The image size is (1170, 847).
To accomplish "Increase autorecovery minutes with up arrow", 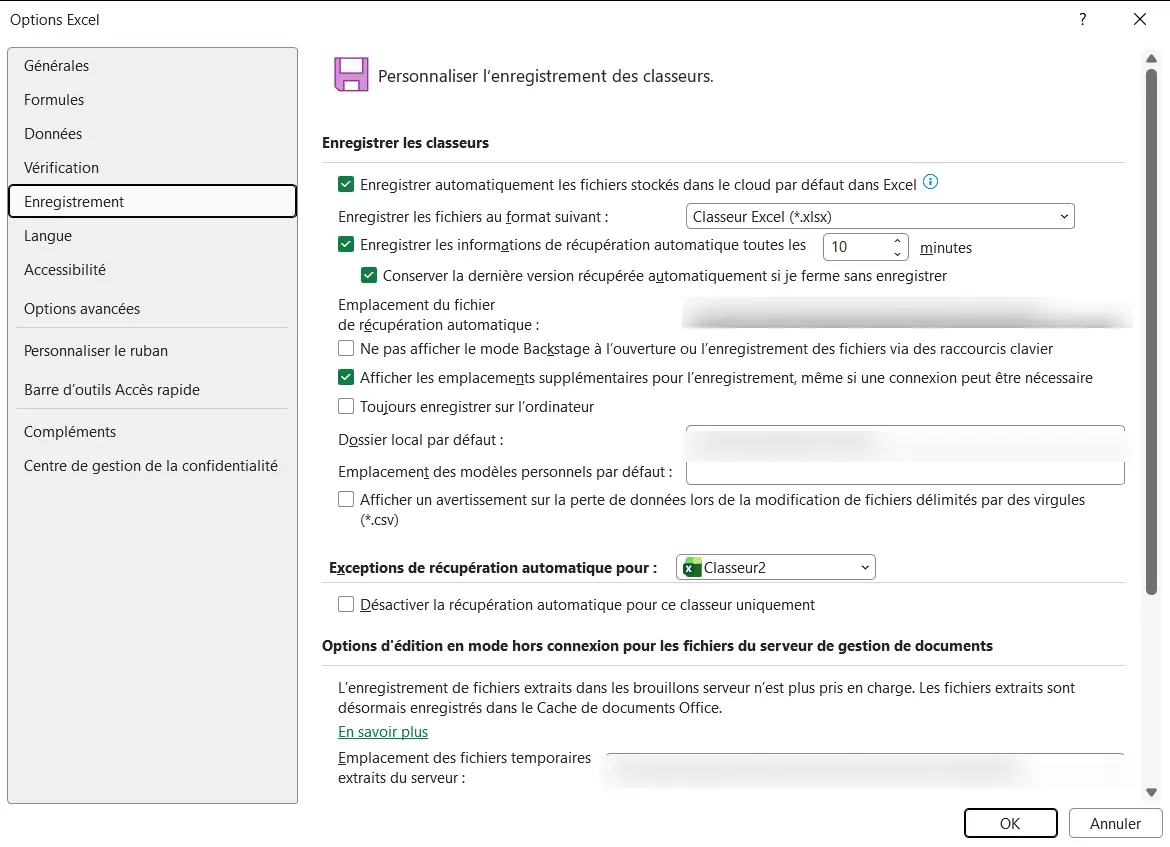I will click(897, 240).
